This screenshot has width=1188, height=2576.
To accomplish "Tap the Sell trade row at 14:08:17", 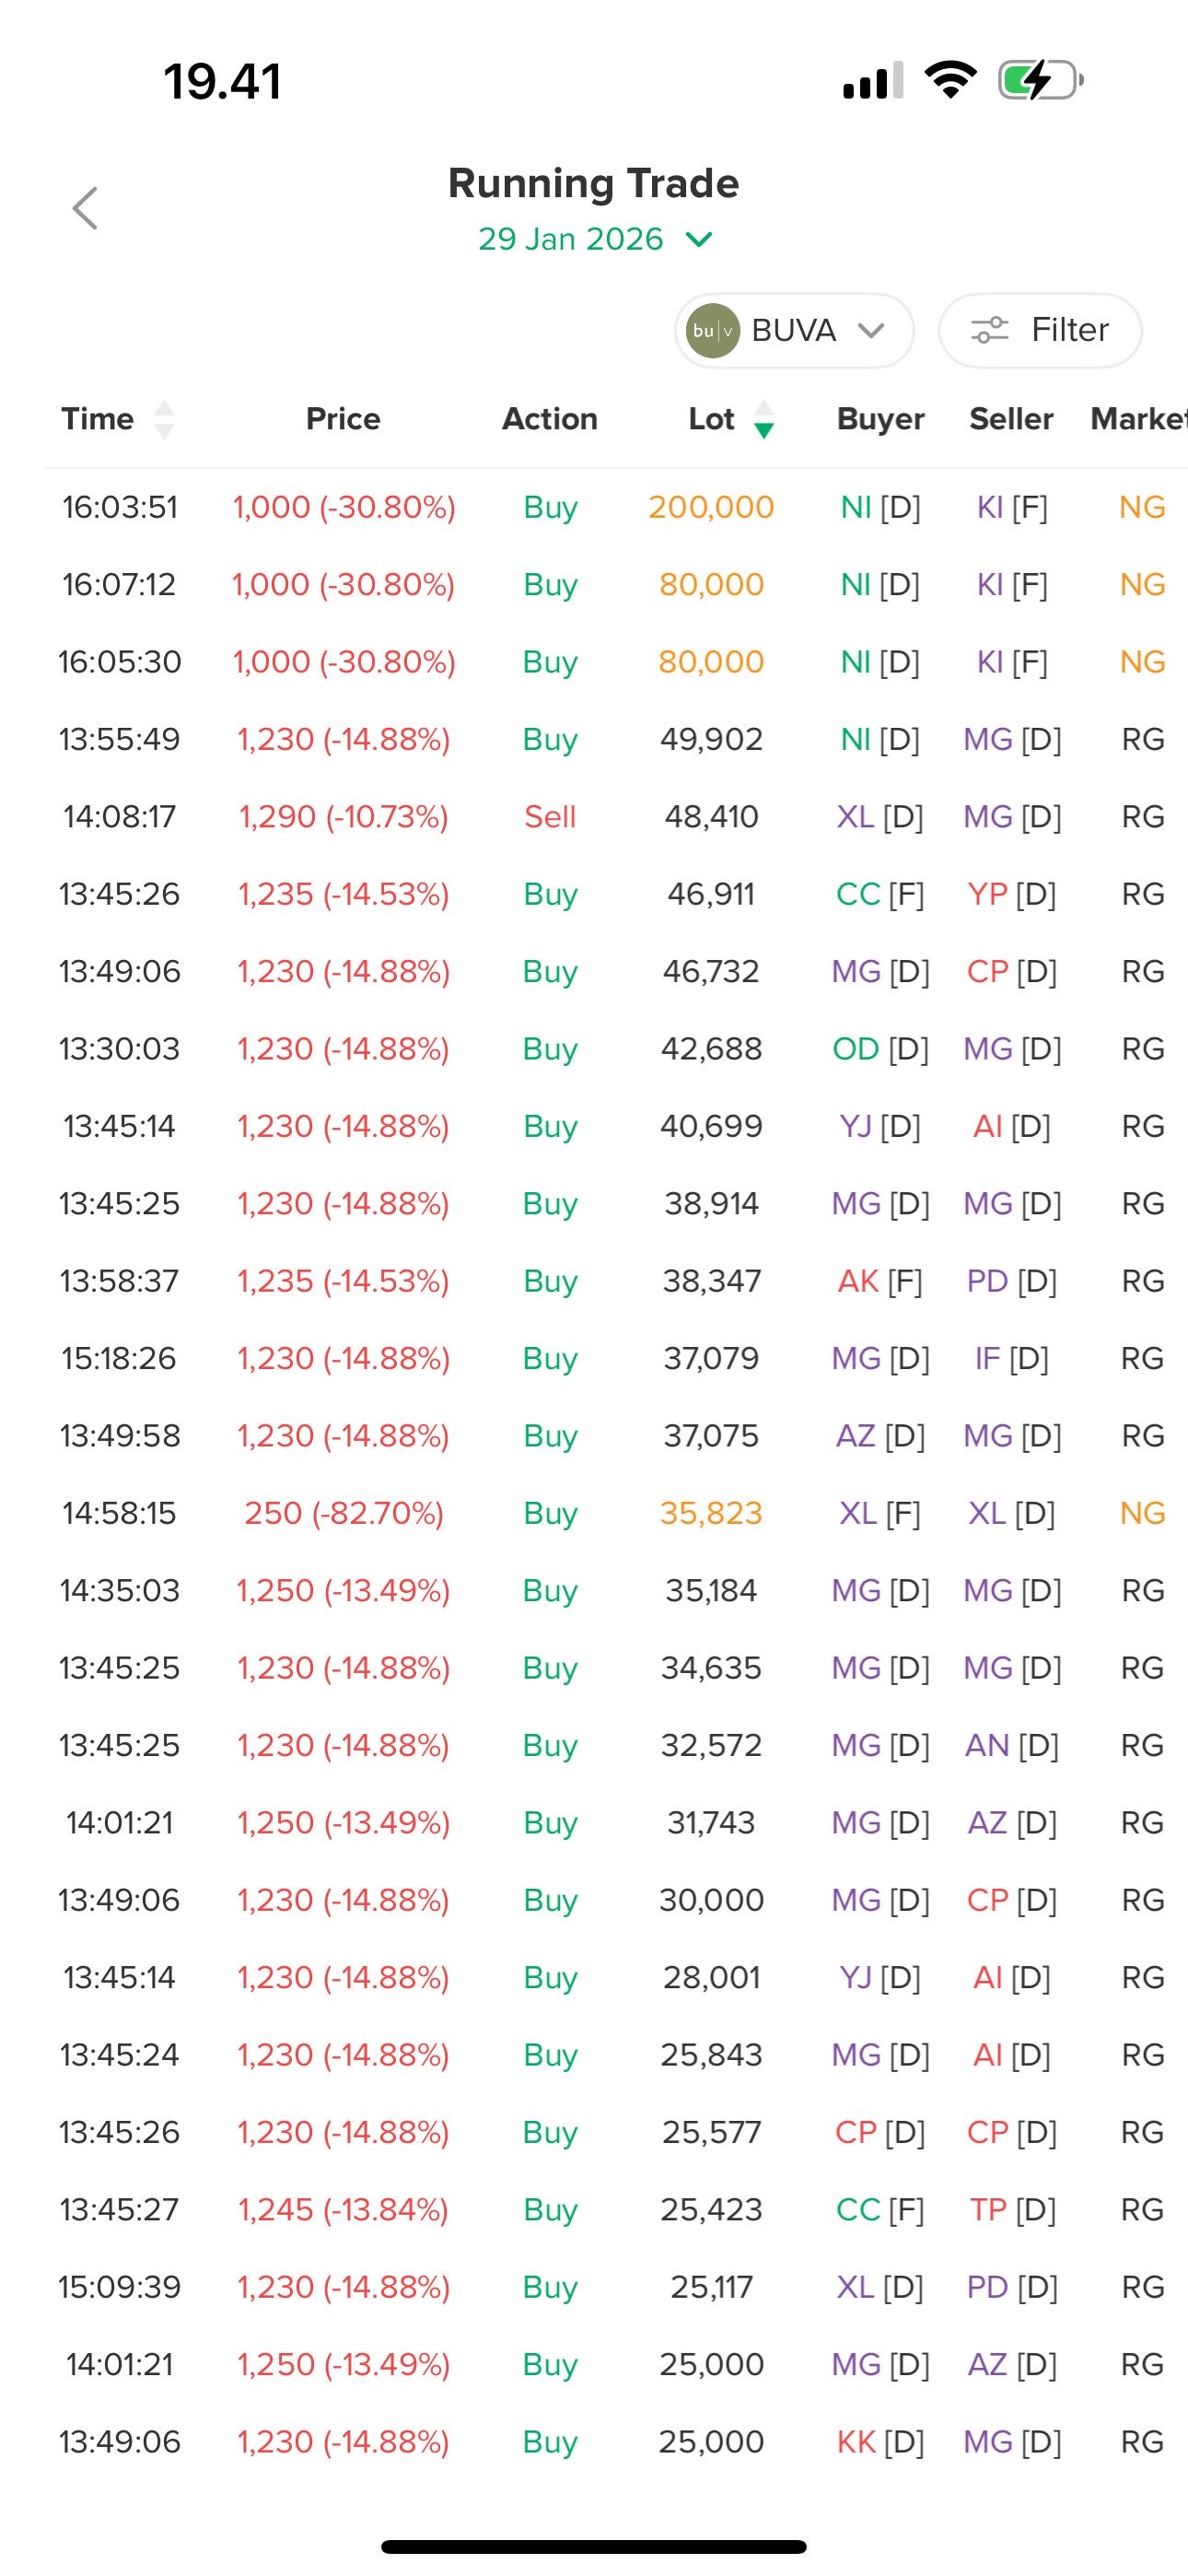I will (x=550, y=817).
